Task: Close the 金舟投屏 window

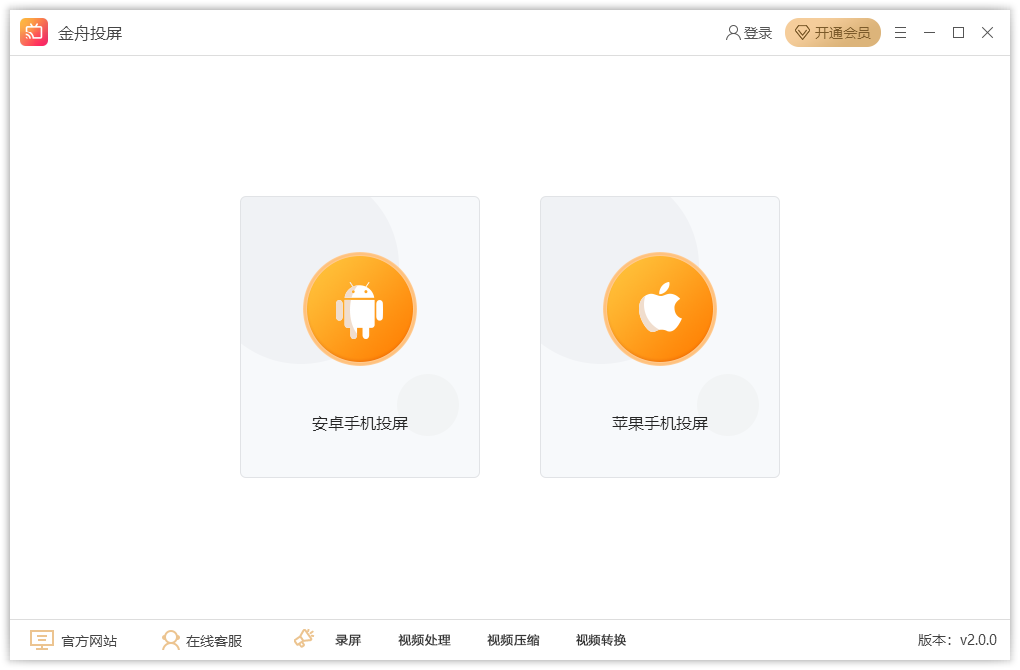Action: coord(987,33)
